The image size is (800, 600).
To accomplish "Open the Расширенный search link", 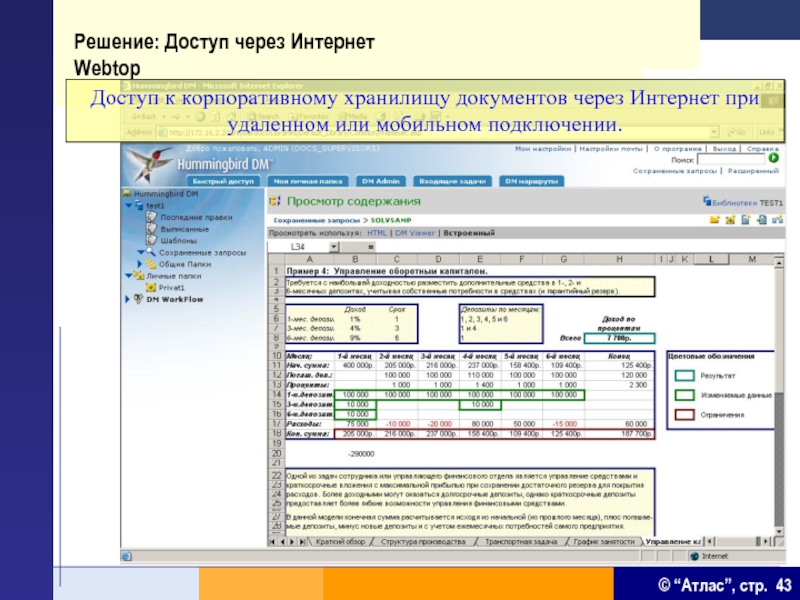I will point(753,171).
